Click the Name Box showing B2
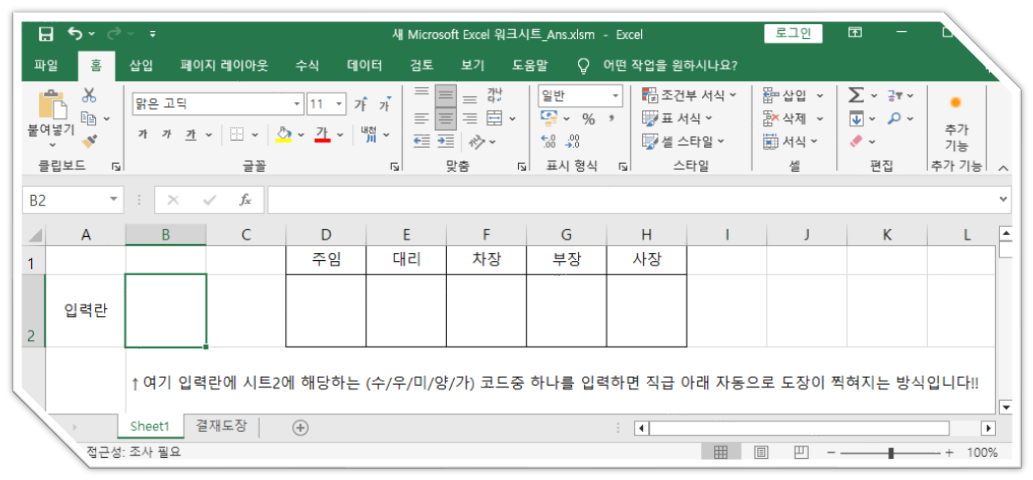 click(65, 200)
